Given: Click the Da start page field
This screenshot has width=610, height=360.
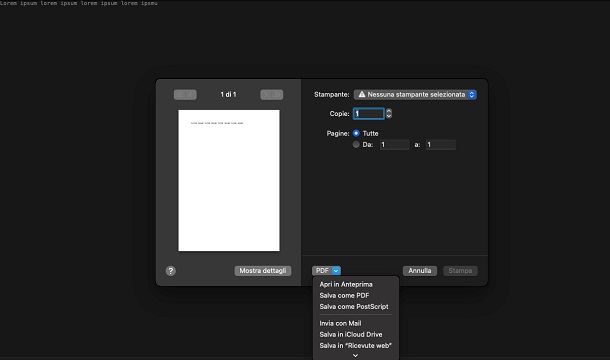Looking at the screenshot, I should pos(394,145).
